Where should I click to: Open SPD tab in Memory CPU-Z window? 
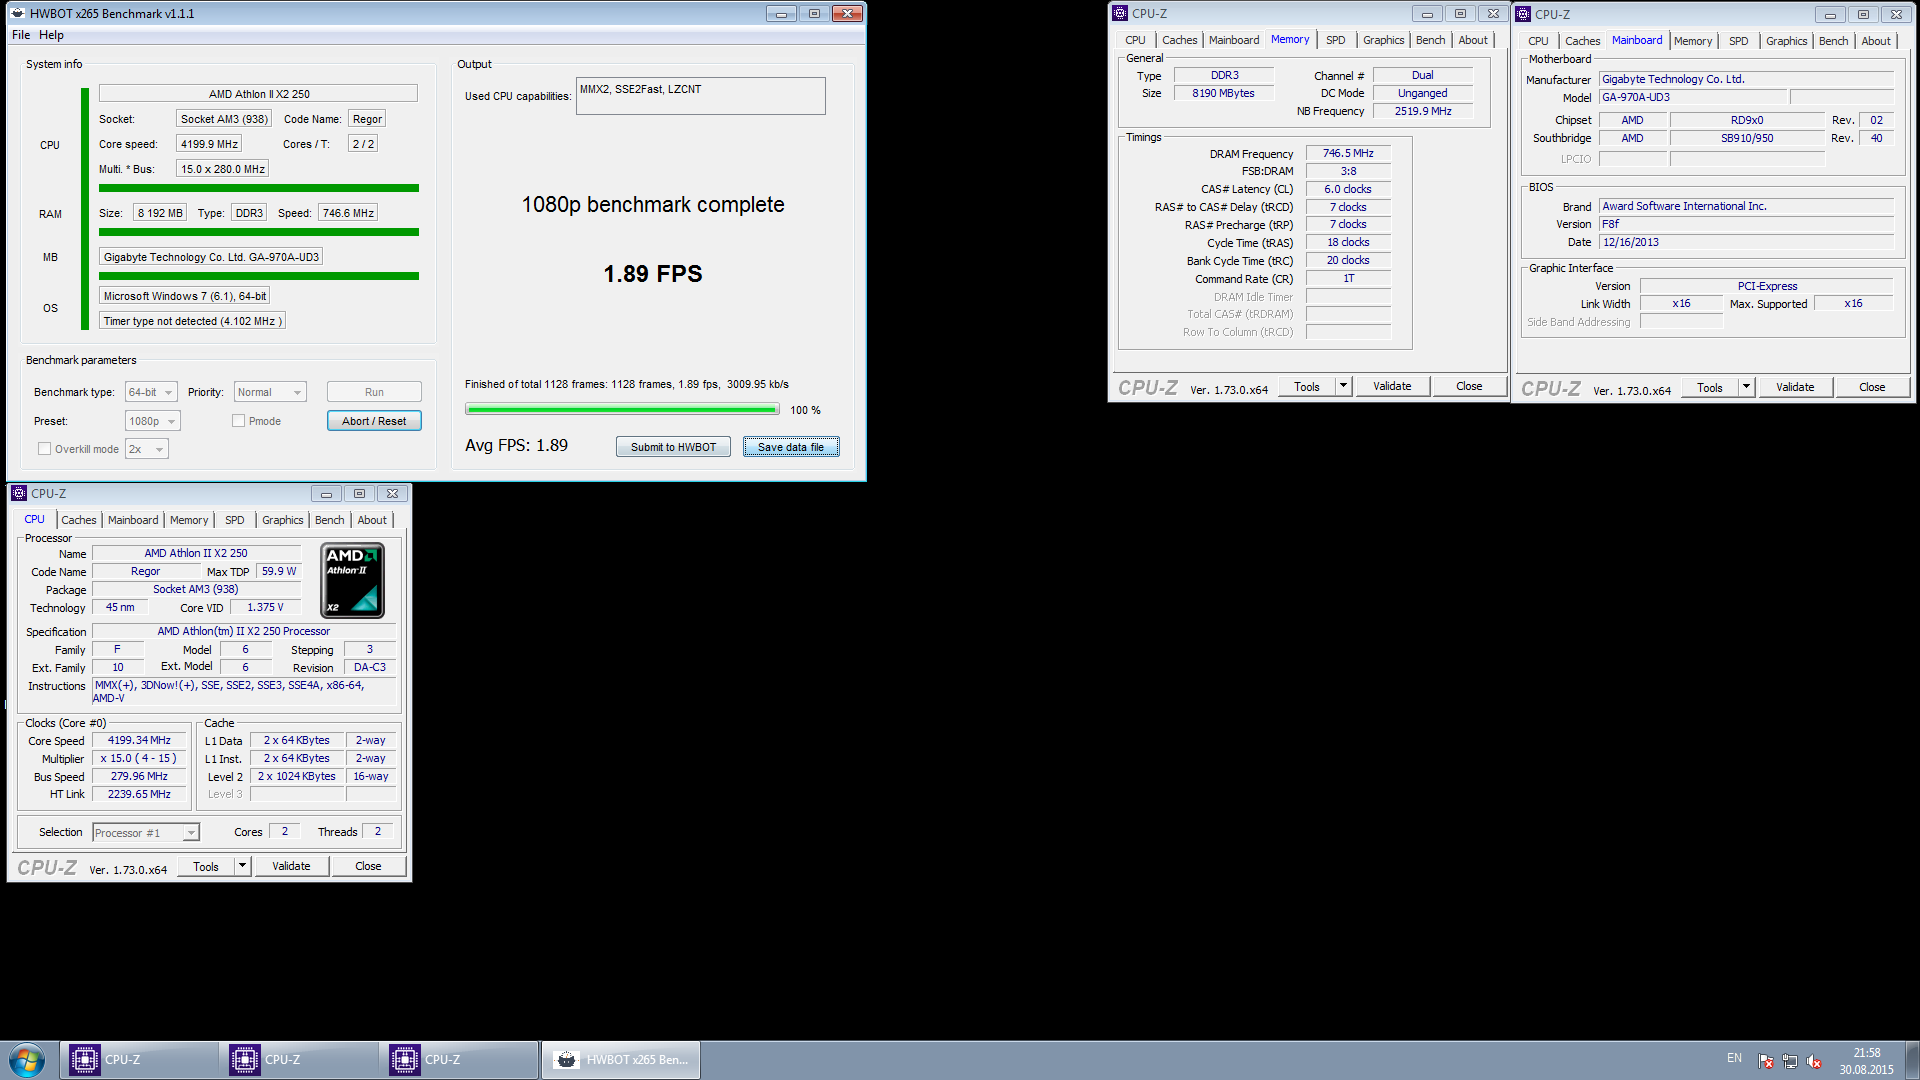(x=1335, y=40)
